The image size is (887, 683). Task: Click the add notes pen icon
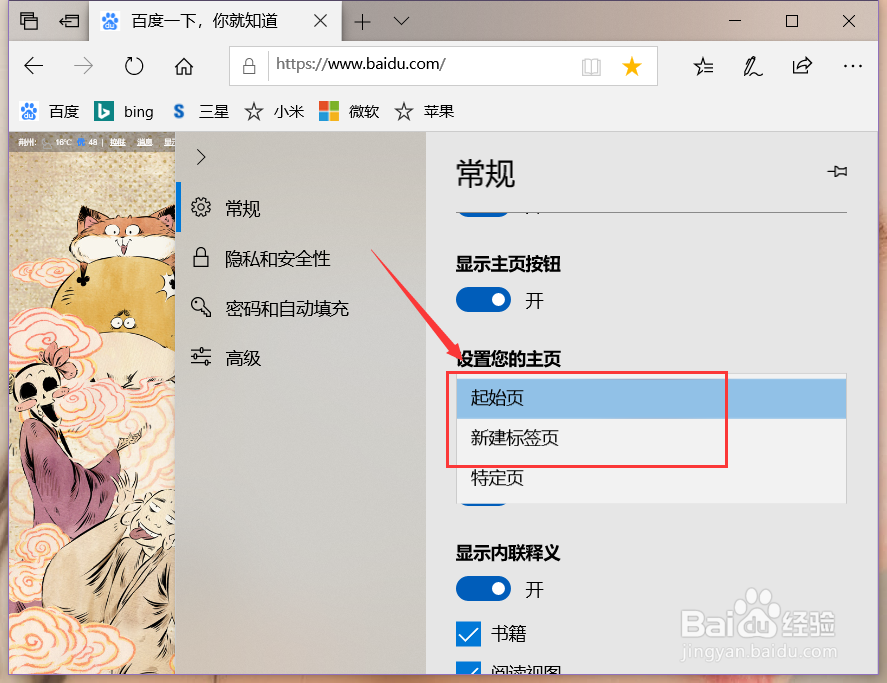[x=752, y=66]
